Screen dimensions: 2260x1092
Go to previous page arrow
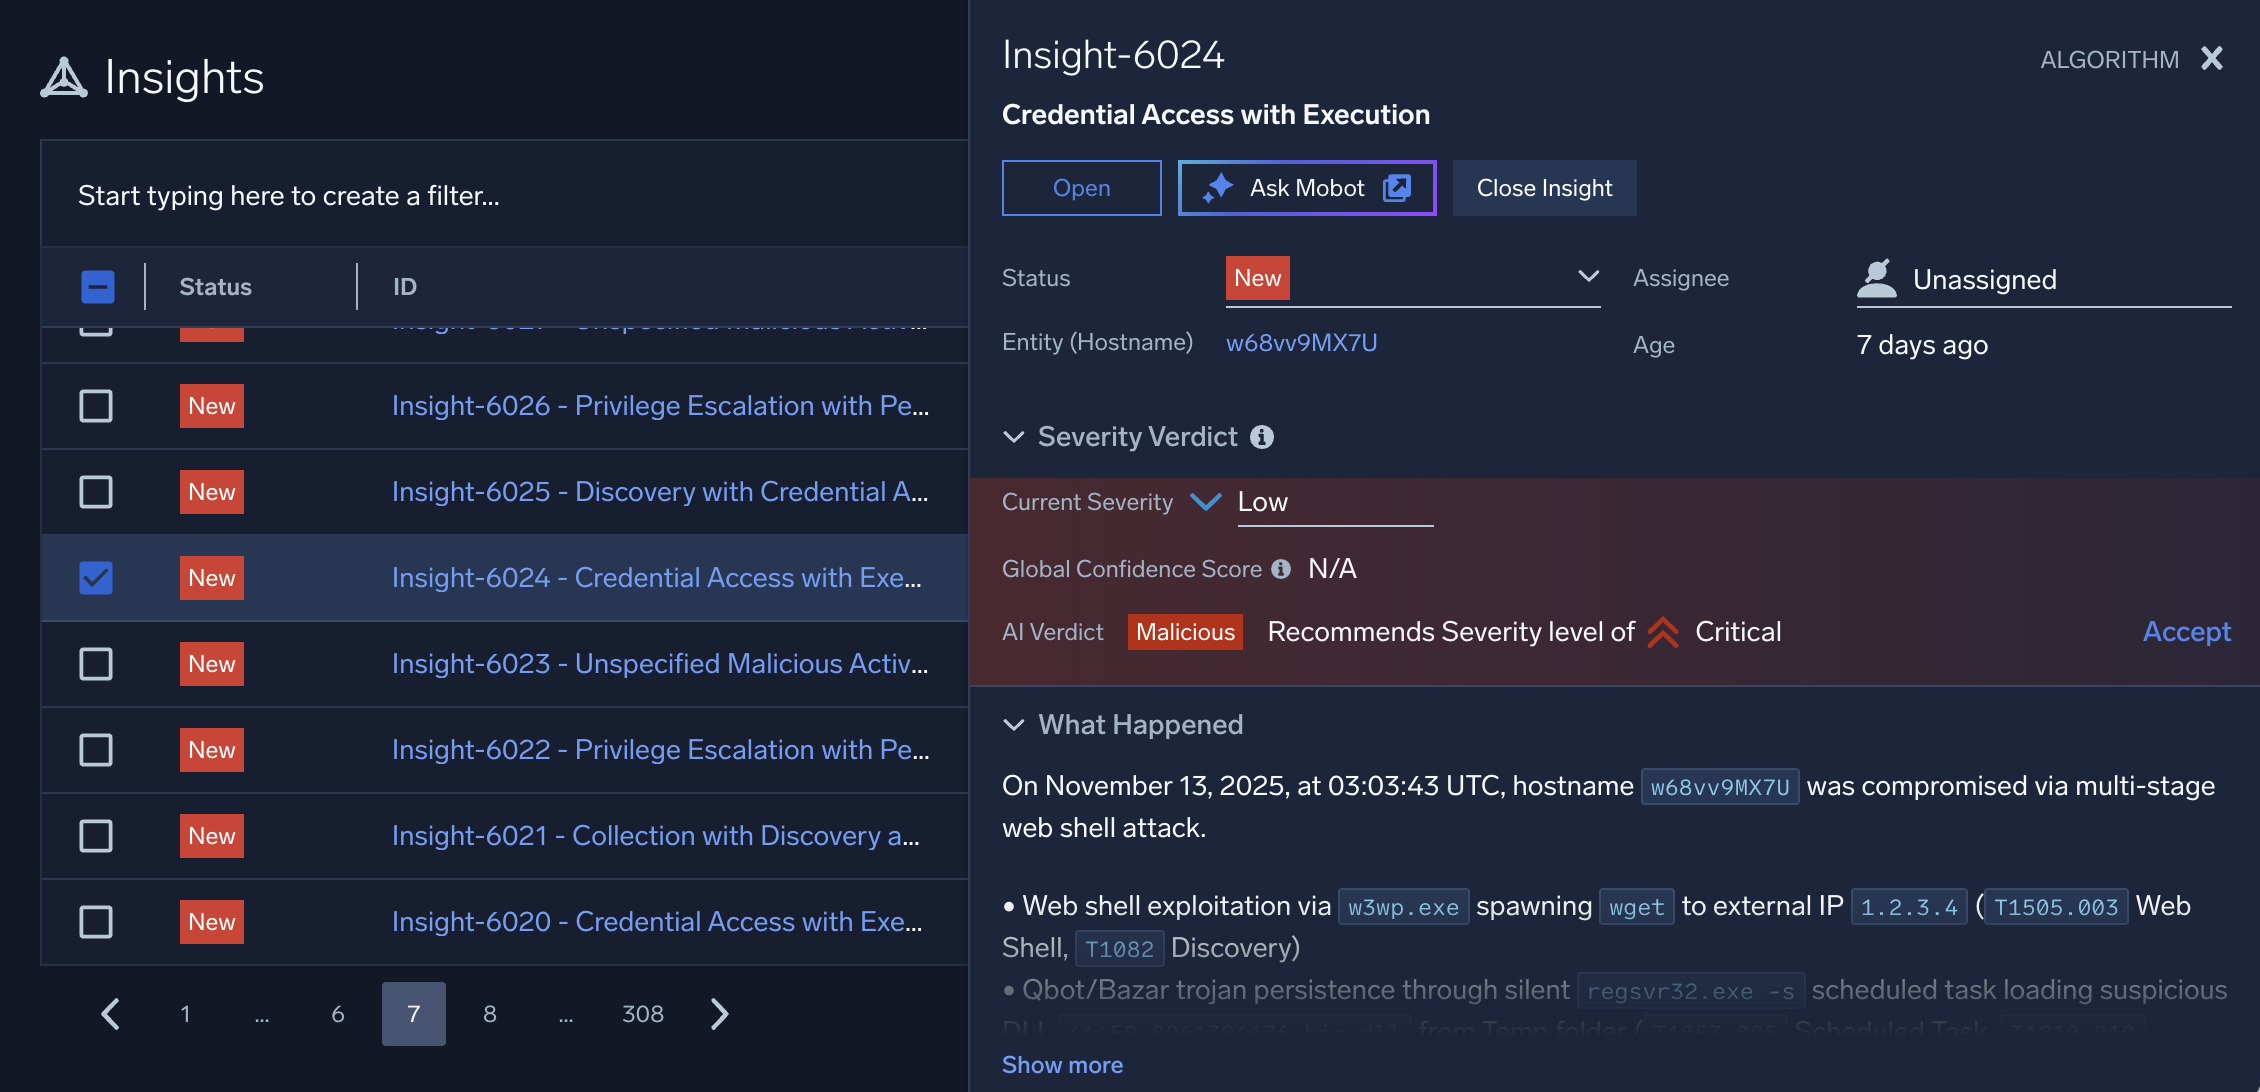[111, 1014]
